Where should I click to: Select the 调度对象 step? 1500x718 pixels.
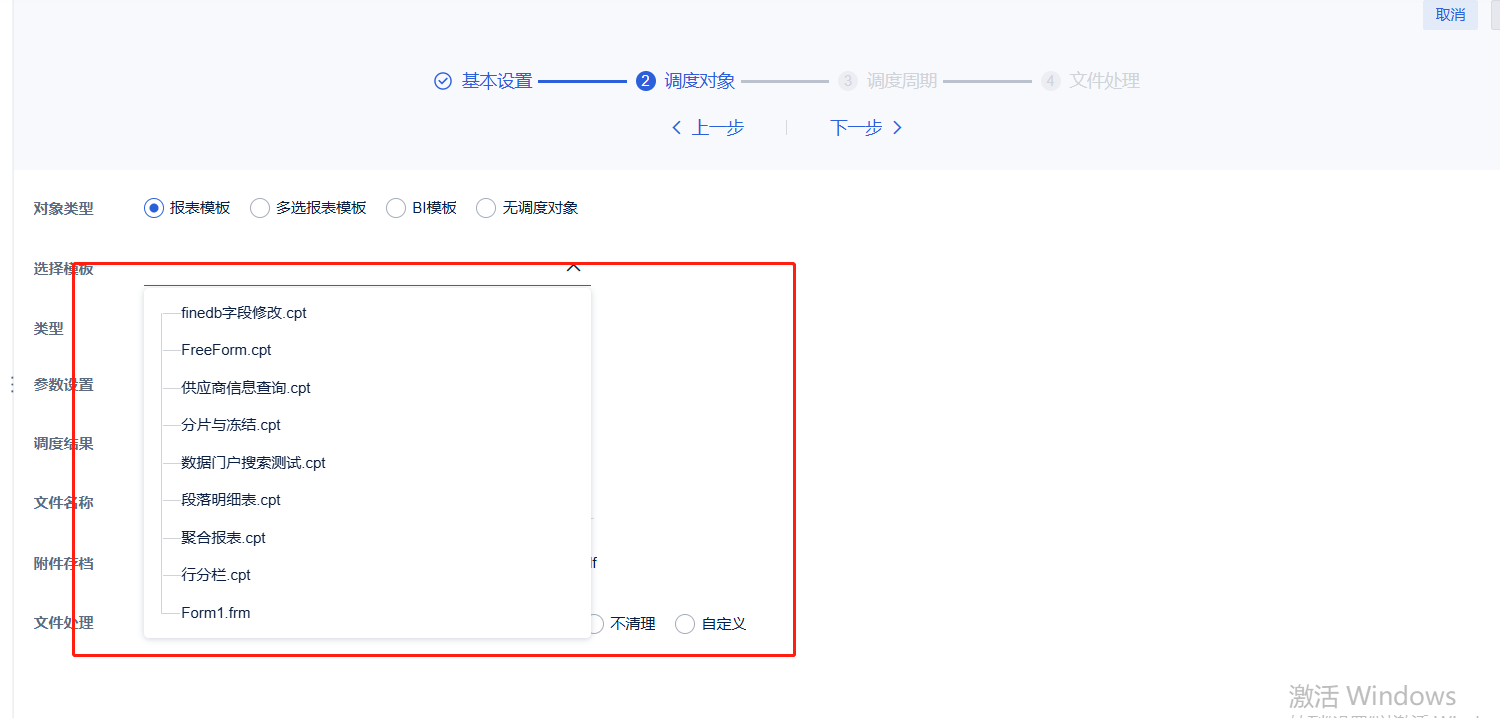[x=700, y=81]
